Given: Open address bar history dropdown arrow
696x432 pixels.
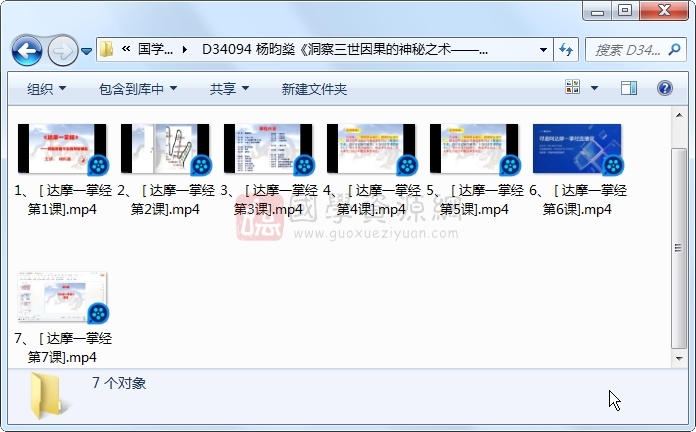Looking at the screenshot, I should click(x=543, y=50).
